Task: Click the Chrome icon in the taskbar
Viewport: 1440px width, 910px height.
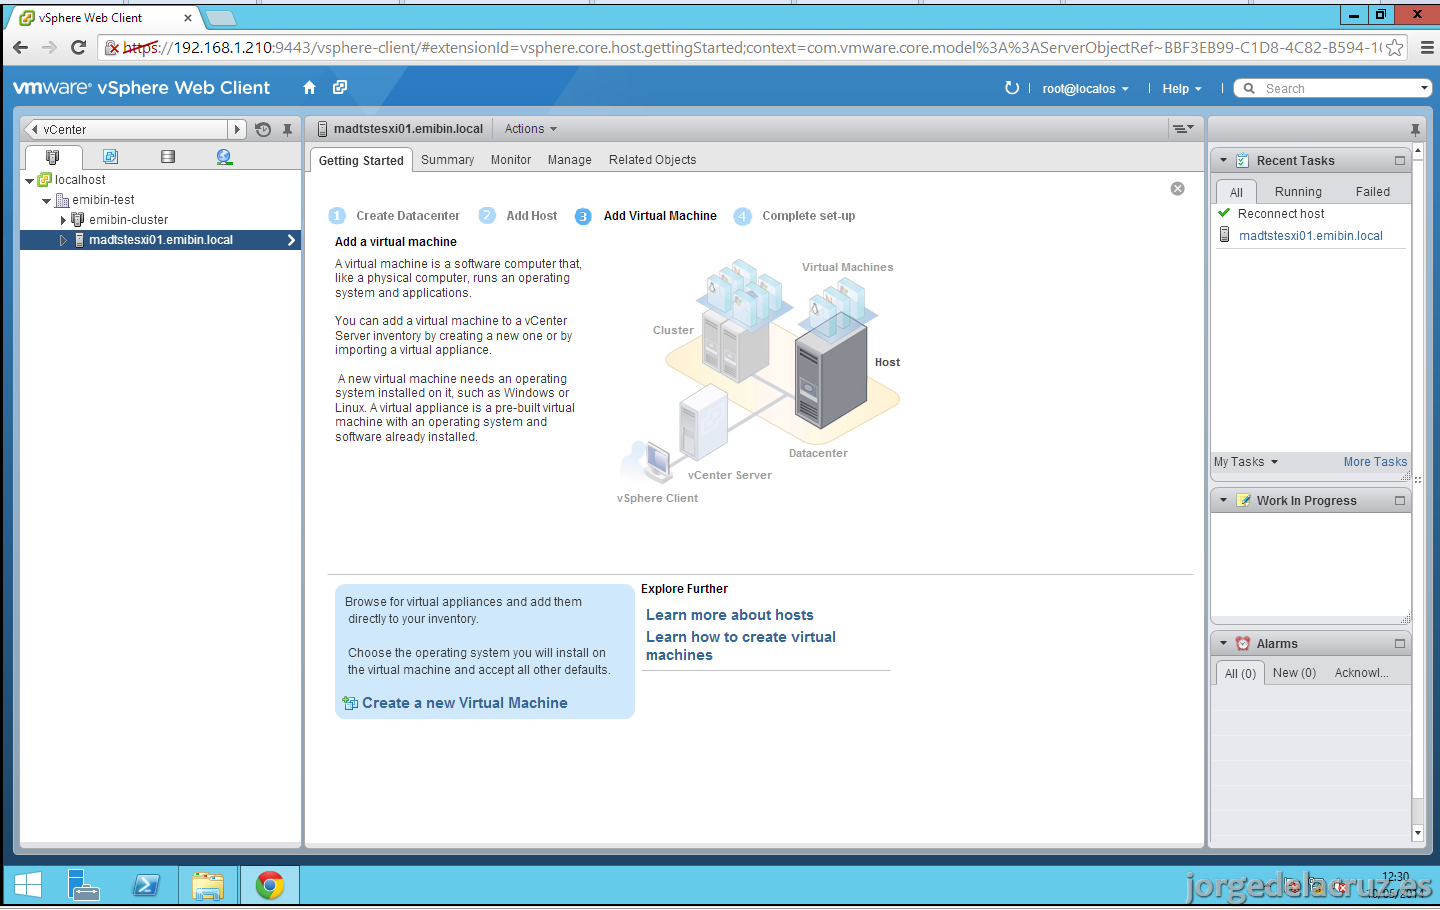Action: 270,885
